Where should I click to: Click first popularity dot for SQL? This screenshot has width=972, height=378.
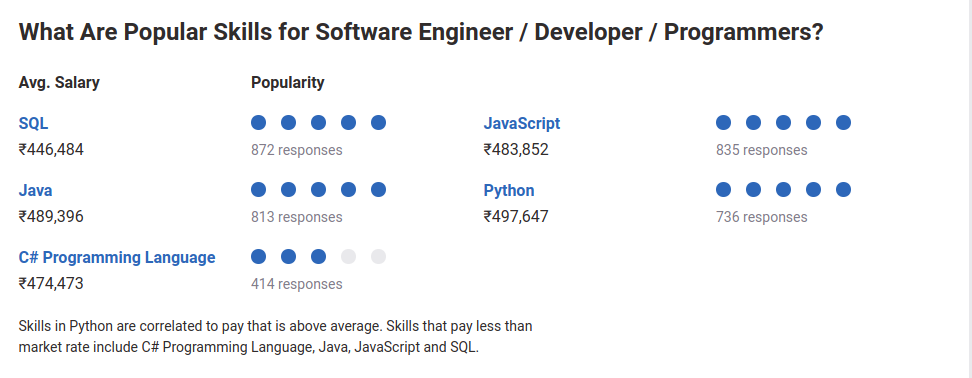[258, 123]
